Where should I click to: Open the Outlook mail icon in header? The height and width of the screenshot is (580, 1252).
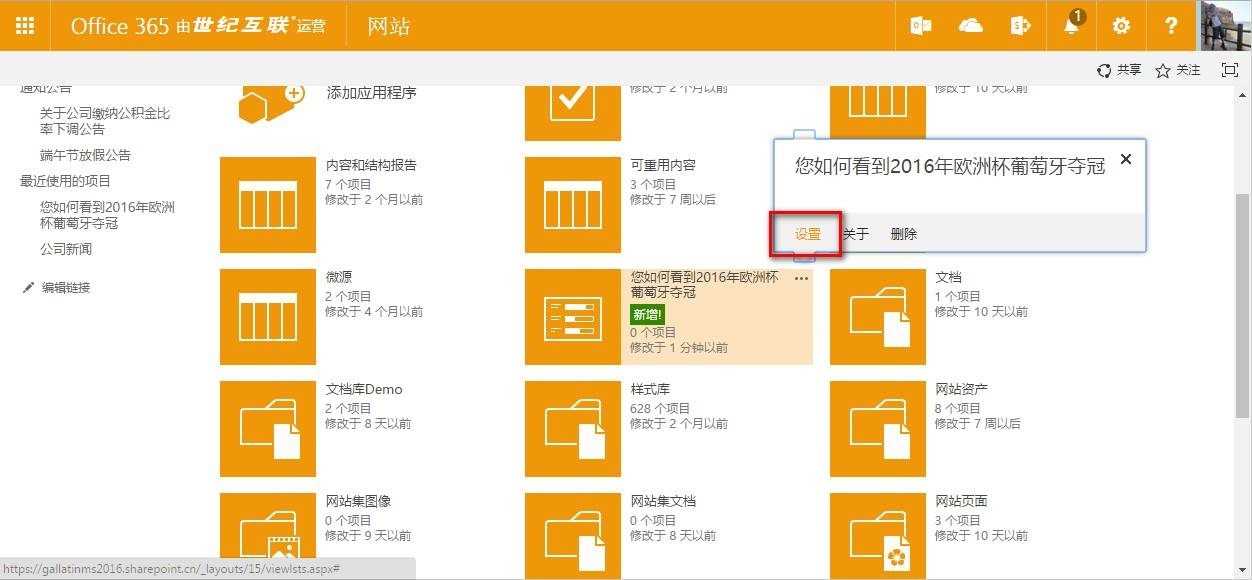tap(920, 25)
